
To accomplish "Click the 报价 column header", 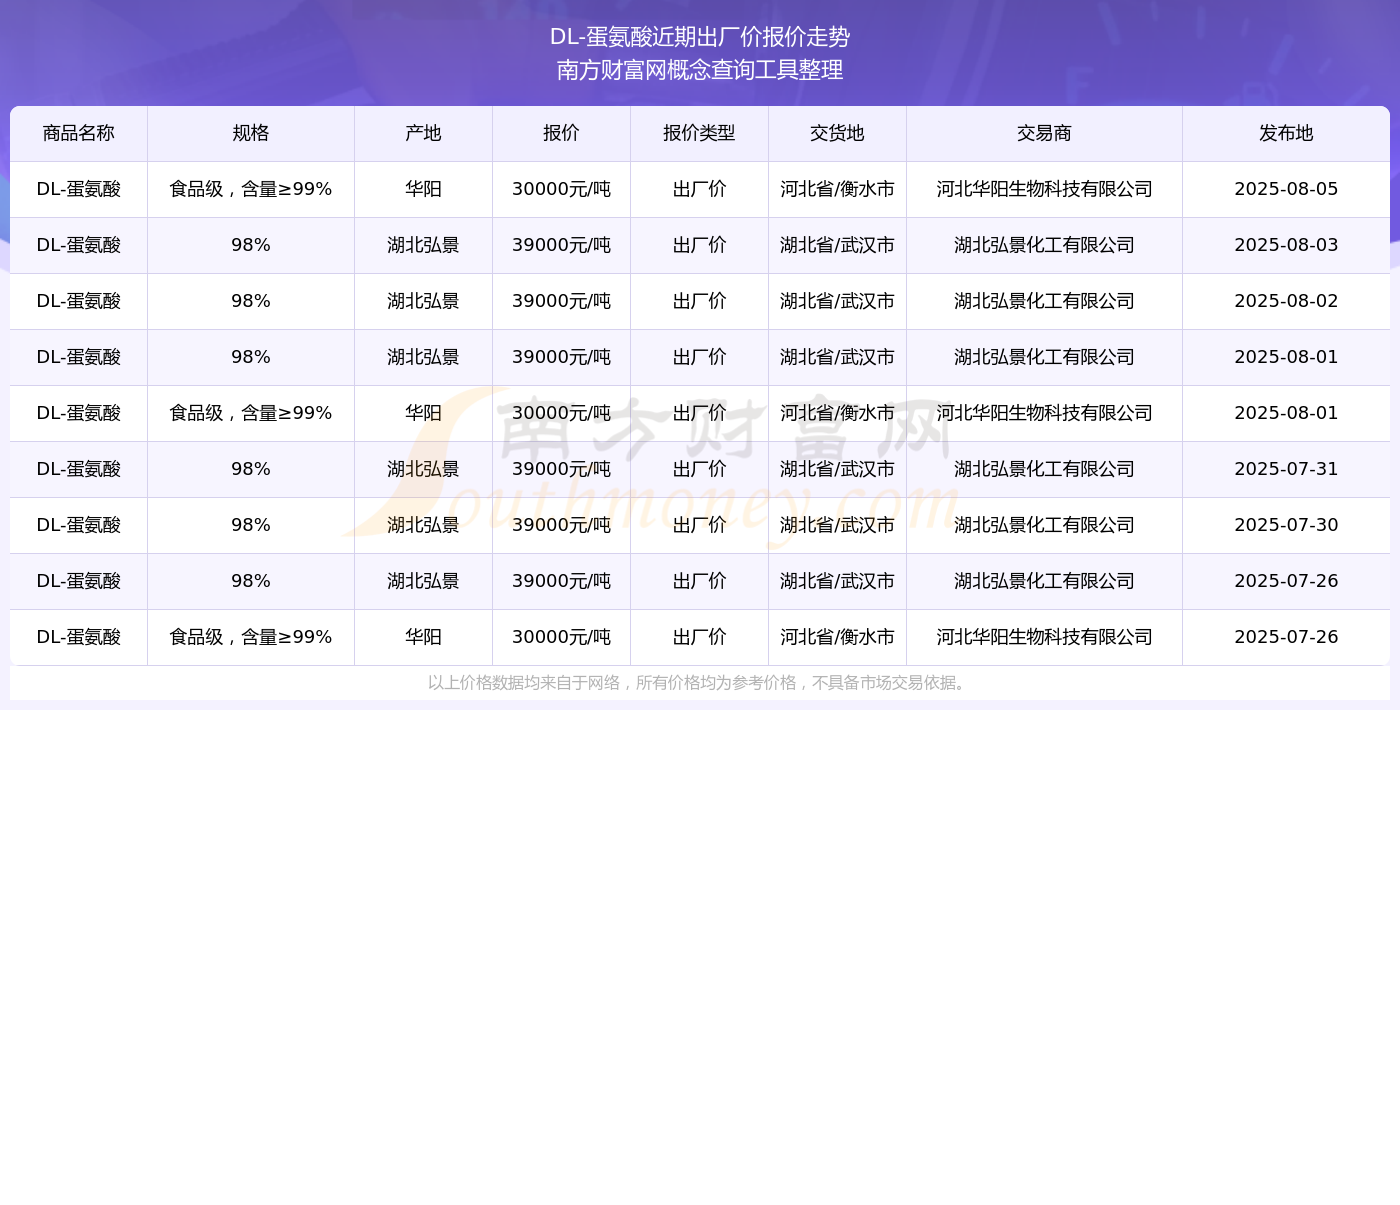I will click(561, 133).
